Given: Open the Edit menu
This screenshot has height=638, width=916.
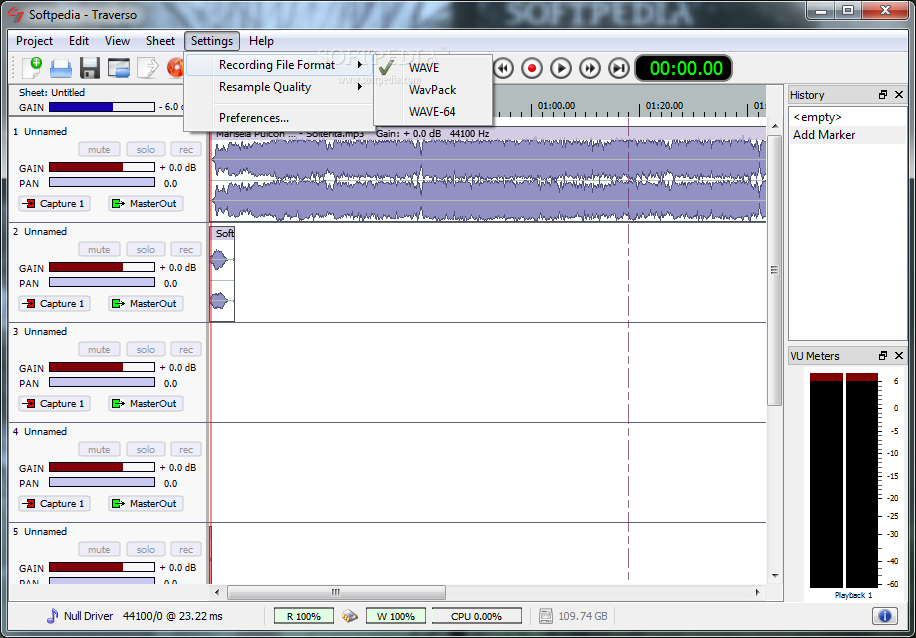Looking at the screenshot, I should pyautogui.click(x=79, y=41).
